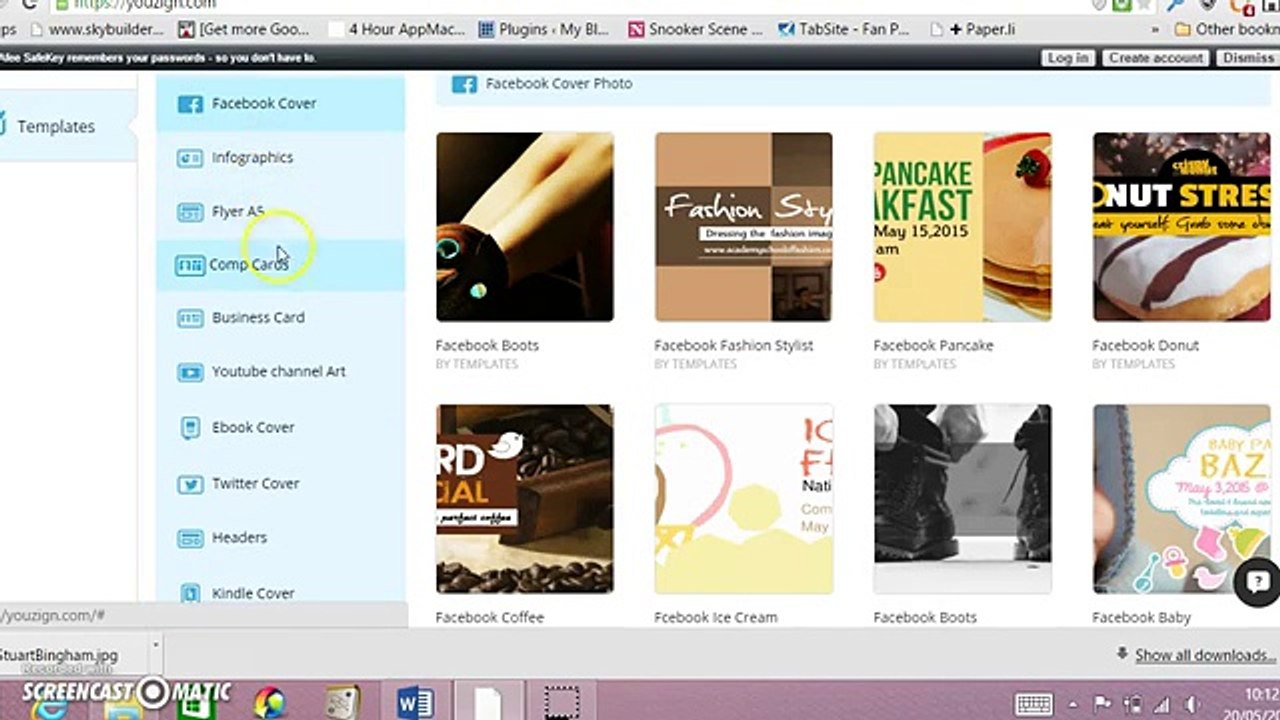This screenshot has height=720, width=1280.
Task: Click the Facebook Pancake title text
Action: pos(934,345)
